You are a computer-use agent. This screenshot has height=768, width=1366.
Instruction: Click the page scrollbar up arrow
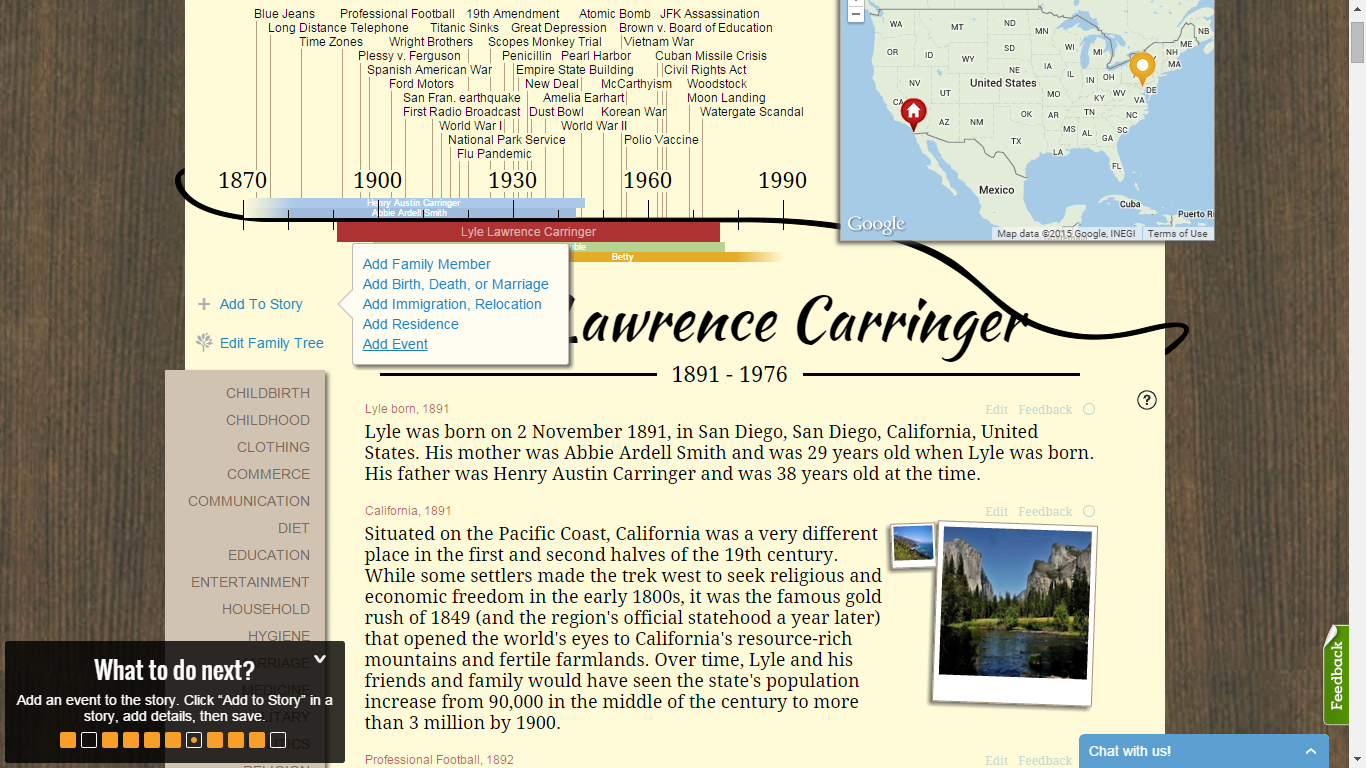tap(1357, 8)
